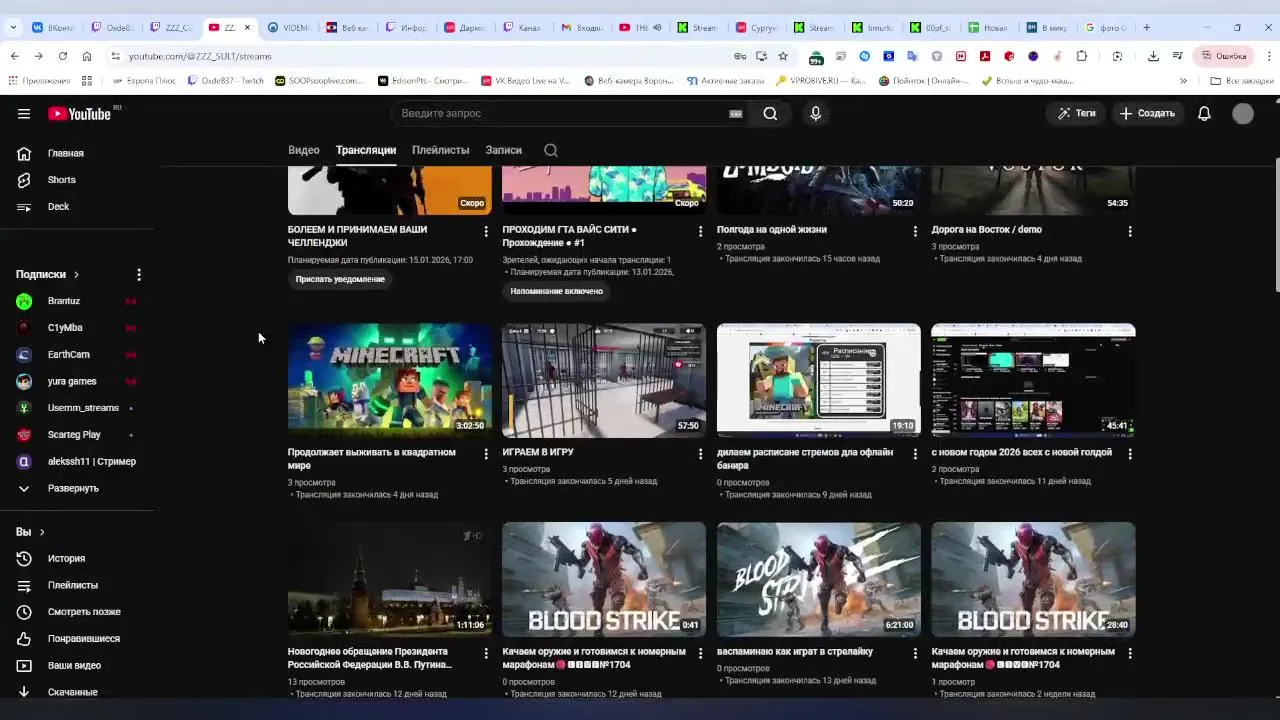Open options for ИГРАЕМ В ИГРУ video
Image resolution: width=1280 pixels, height=720 pixels.
(x=700, y=454)
